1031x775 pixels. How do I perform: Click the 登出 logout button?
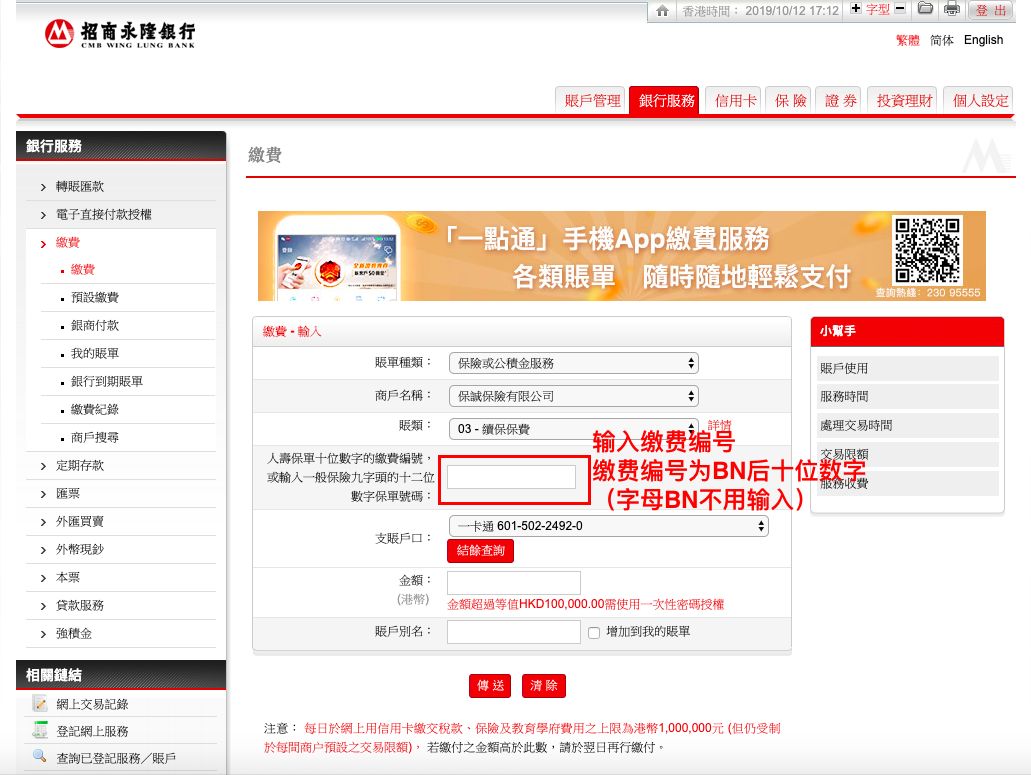990,10
